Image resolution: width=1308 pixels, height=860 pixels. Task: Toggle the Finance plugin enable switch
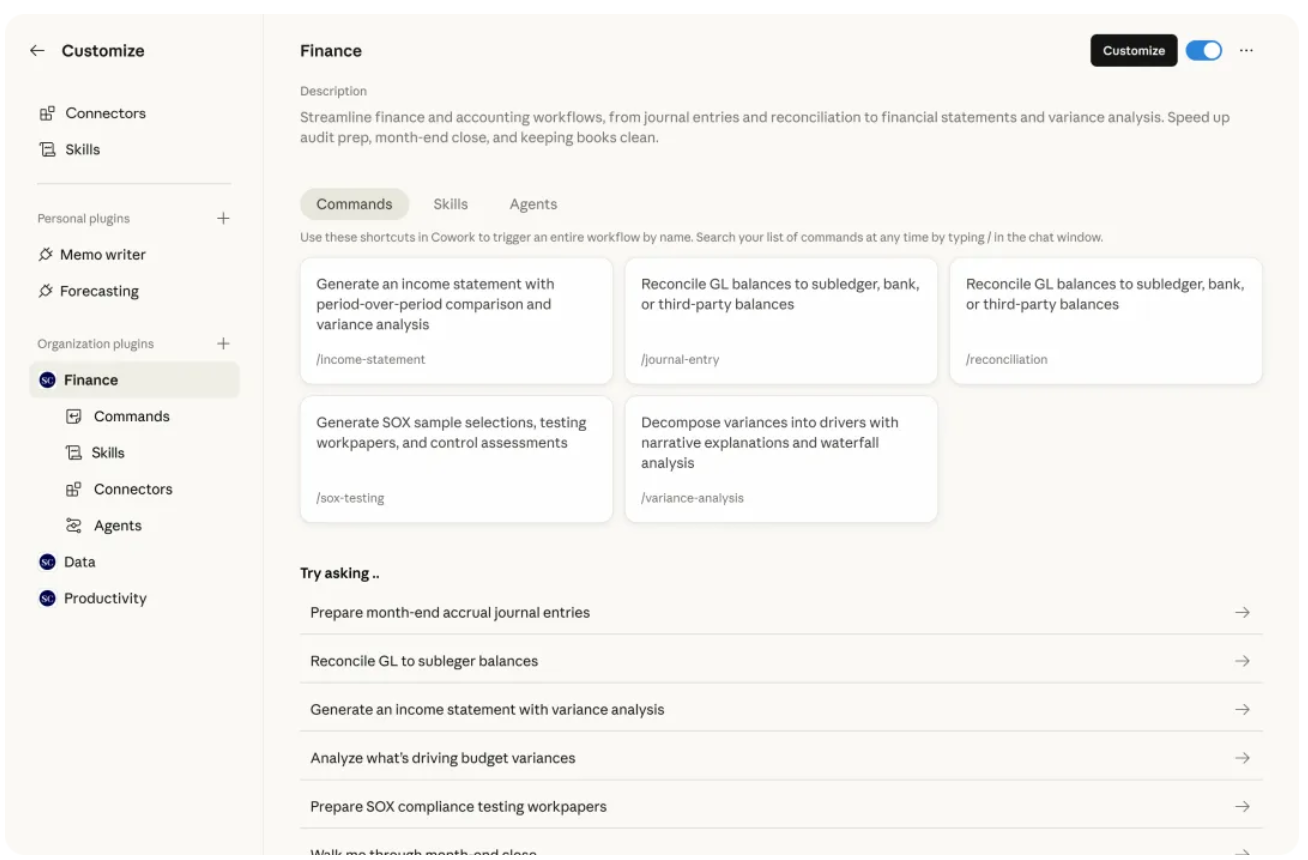tap(1203, 51)
